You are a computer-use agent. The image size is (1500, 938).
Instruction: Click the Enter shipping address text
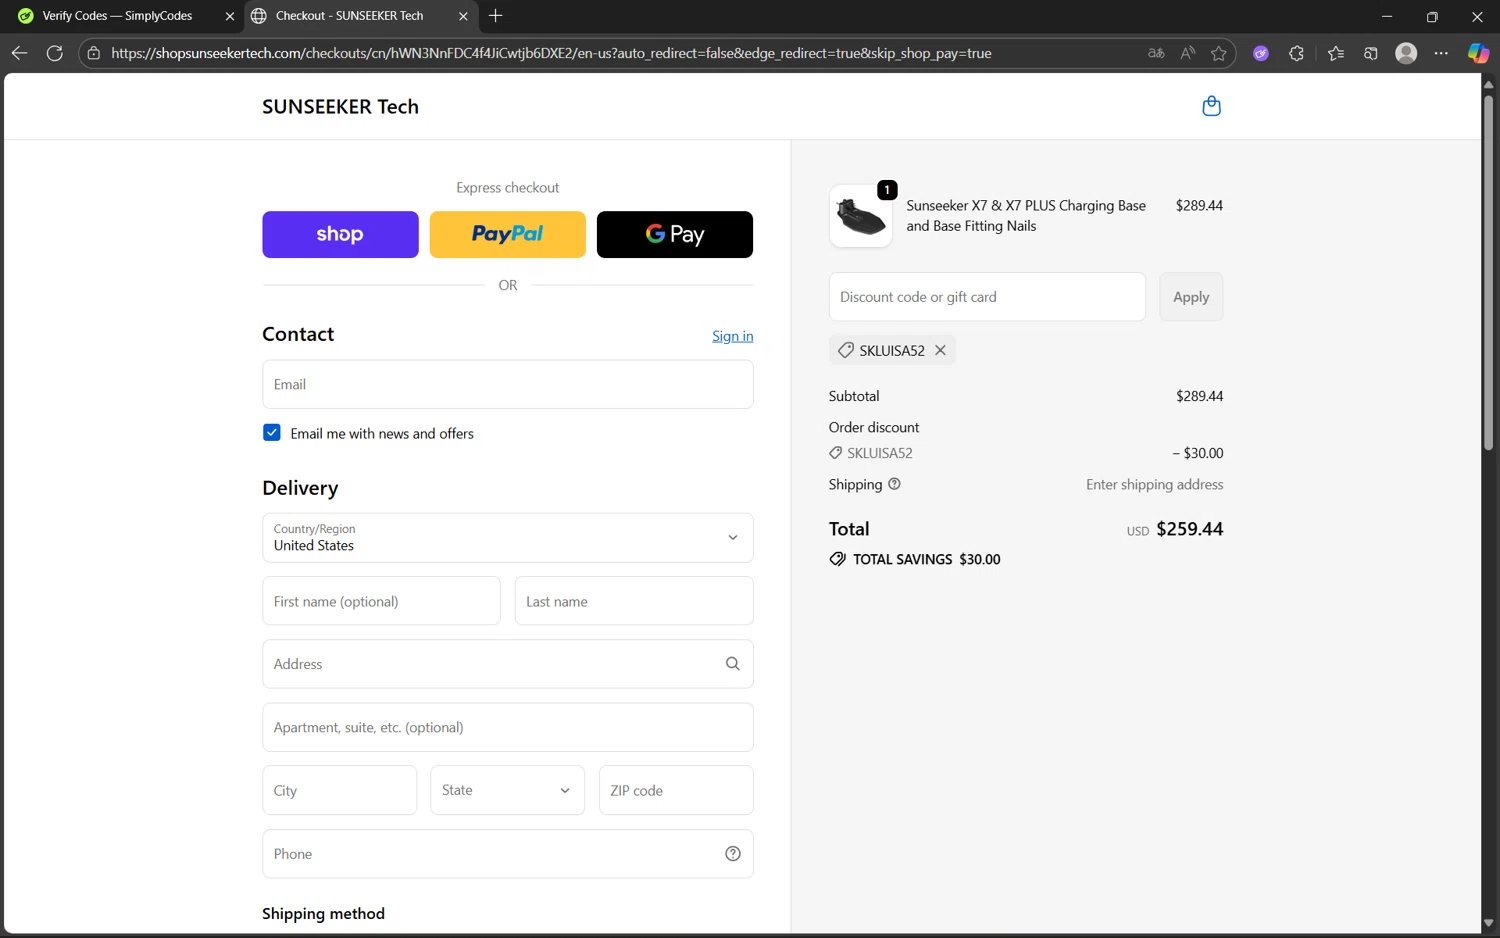coord(1155,484)
